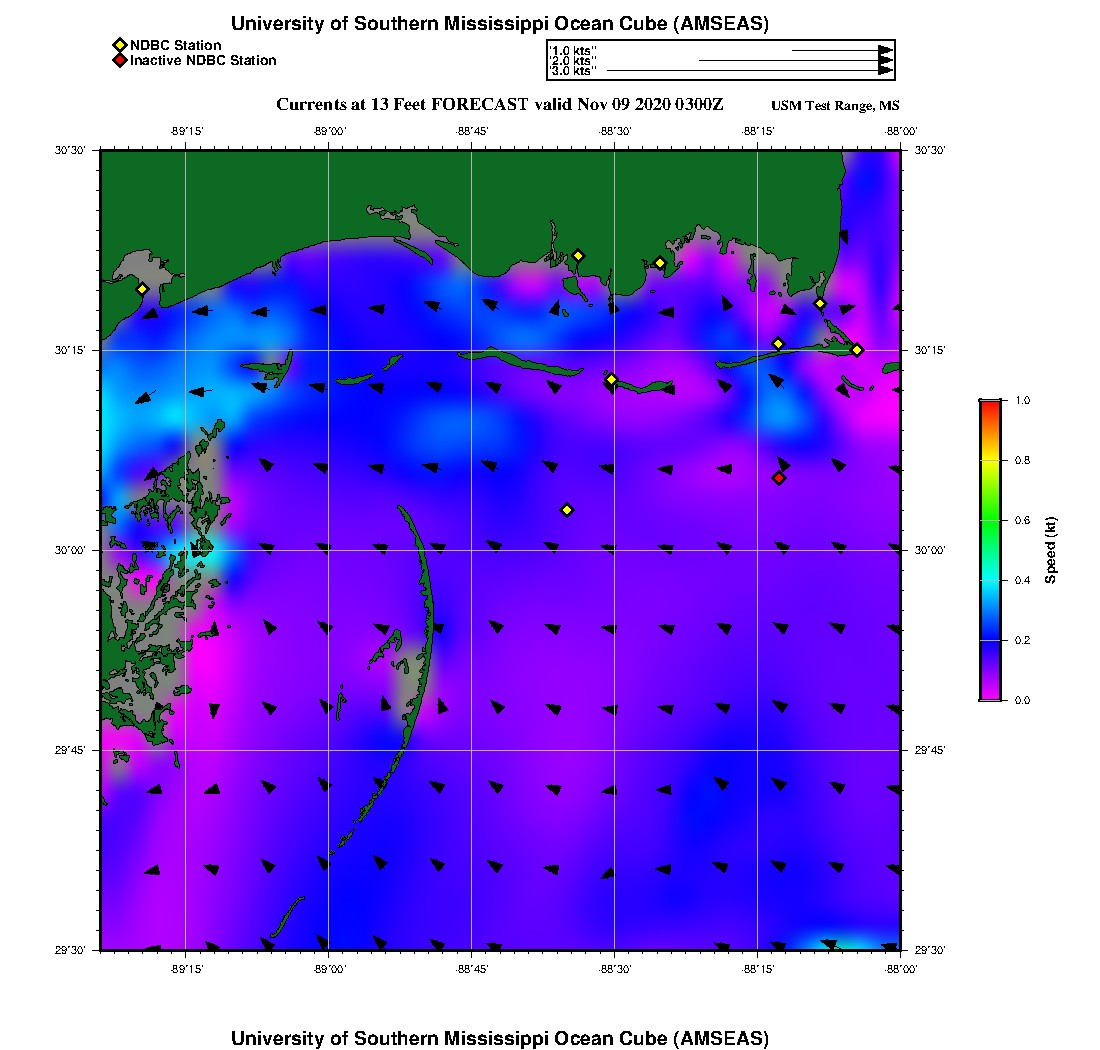Click the NDBC Station legend text
1100x1050 pixels.
175,45
